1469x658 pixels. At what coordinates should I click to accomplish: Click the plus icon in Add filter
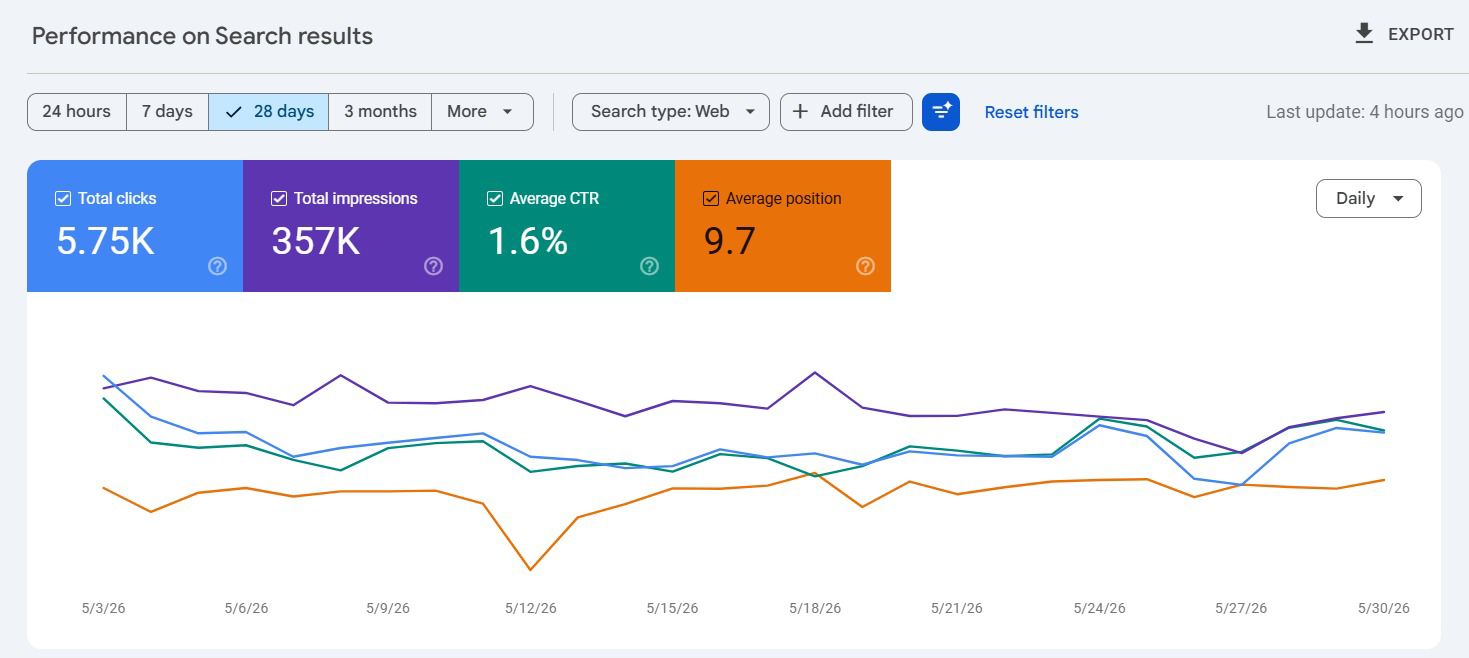[x=800, y=112]
